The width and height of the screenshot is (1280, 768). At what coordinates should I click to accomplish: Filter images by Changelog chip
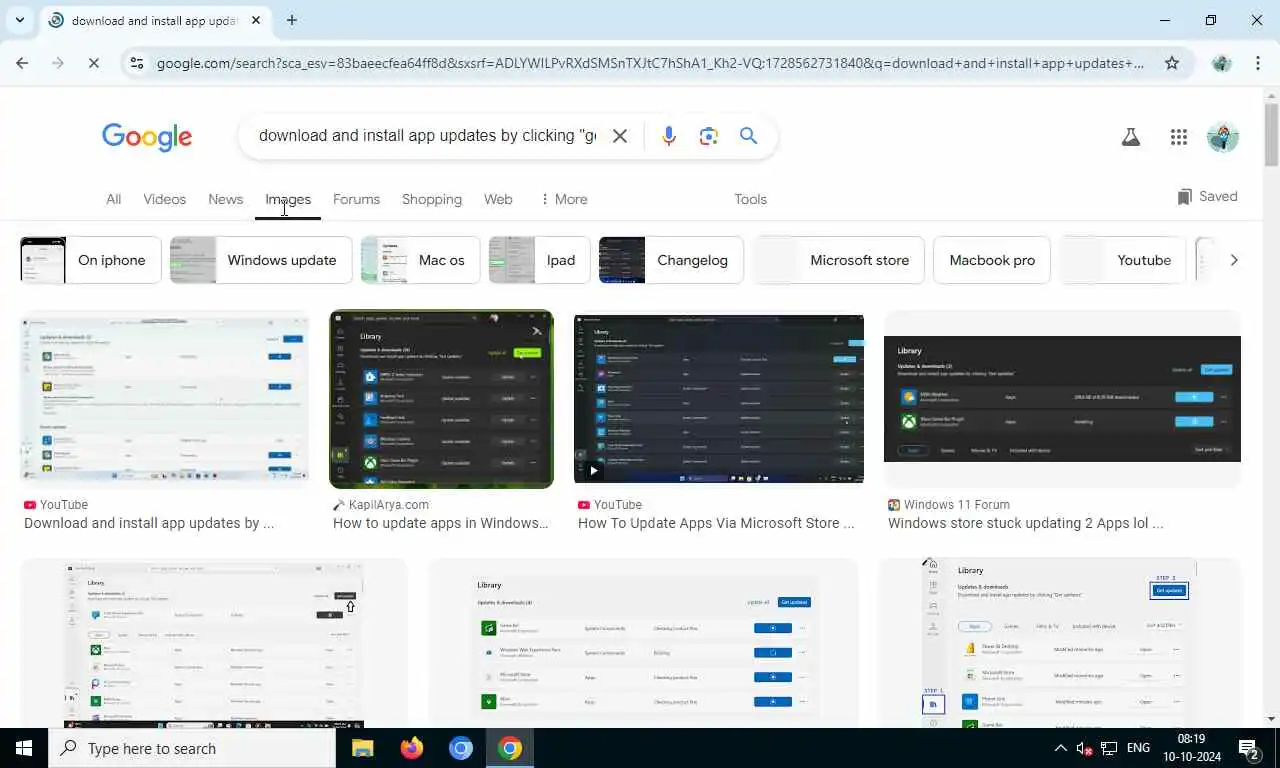(x=671, y=260)
